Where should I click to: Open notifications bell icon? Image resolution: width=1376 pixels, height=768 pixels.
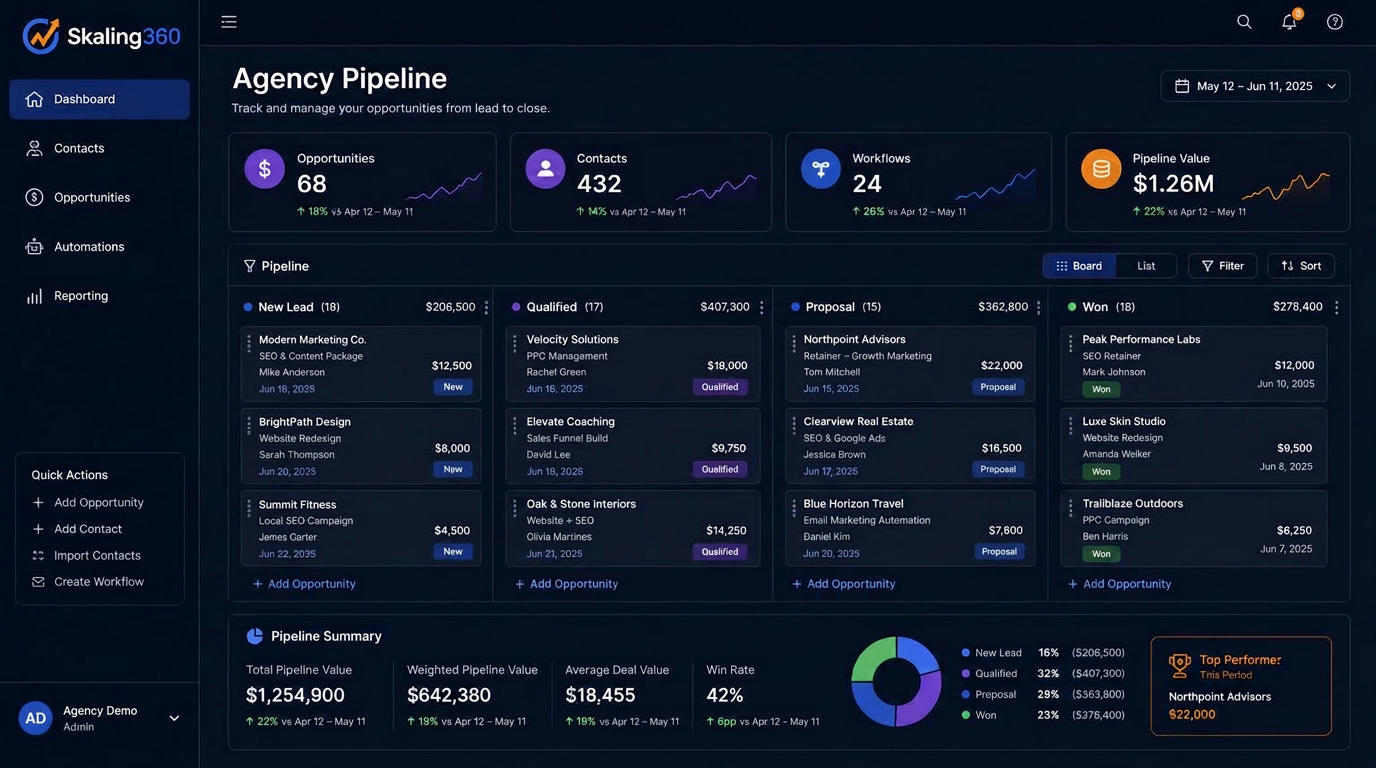coord(1290,21)
